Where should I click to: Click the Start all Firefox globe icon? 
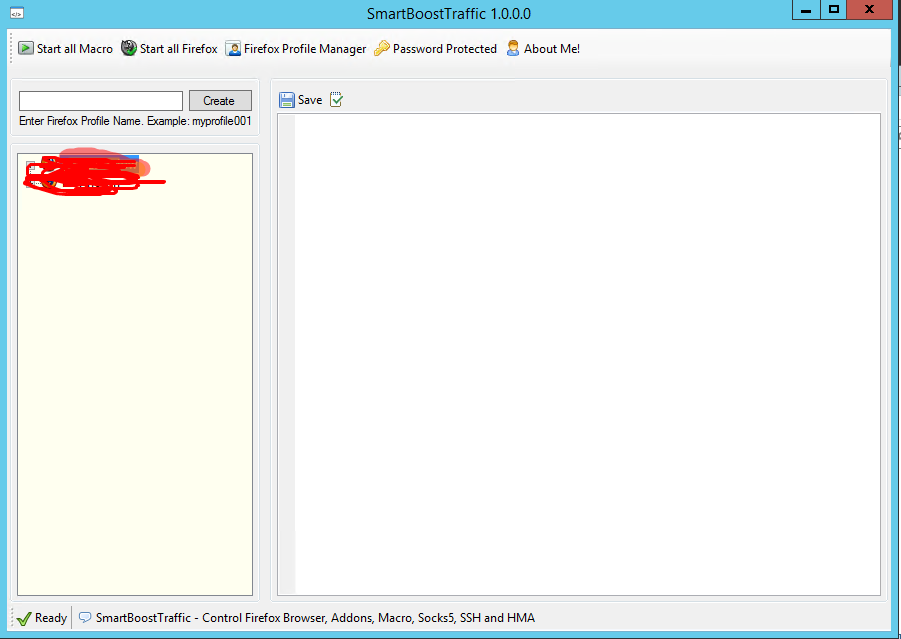click(129, 48)
